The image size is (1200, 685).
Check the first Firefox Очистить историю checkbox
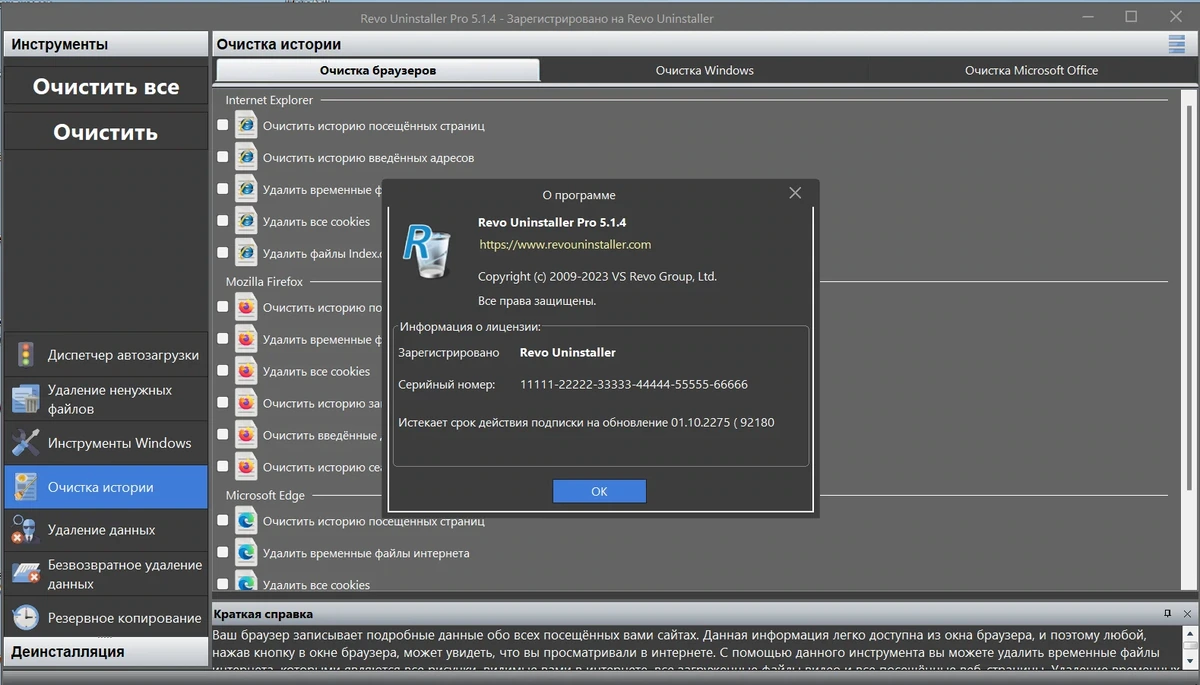pyautogui.click(x=223, y=308)
